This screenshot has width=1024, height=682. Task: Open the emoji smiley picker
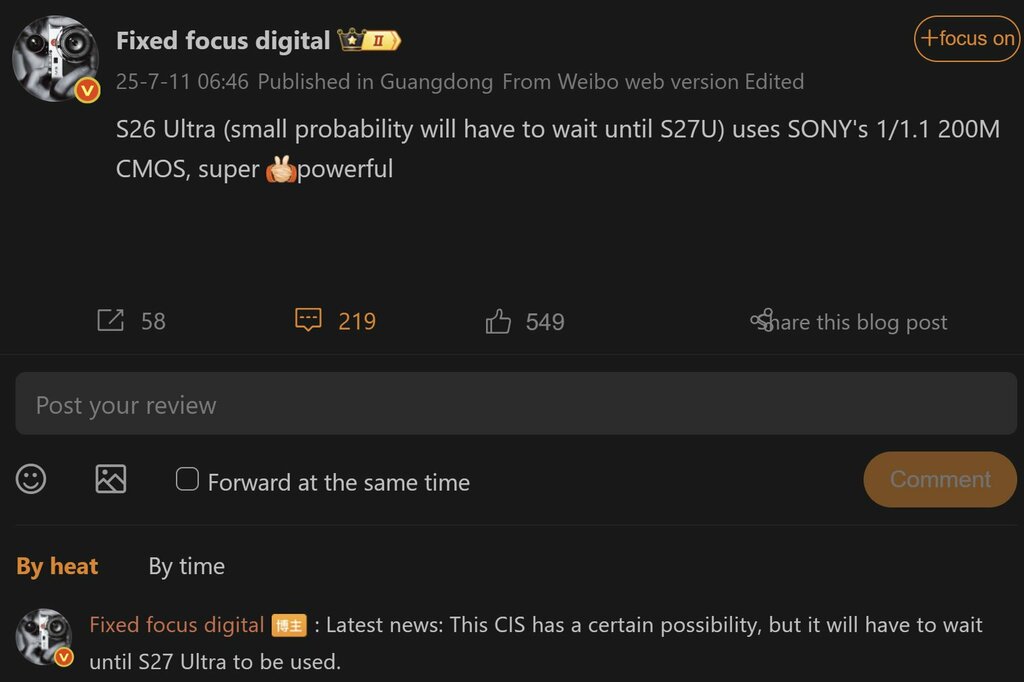(x=31, y=479)
